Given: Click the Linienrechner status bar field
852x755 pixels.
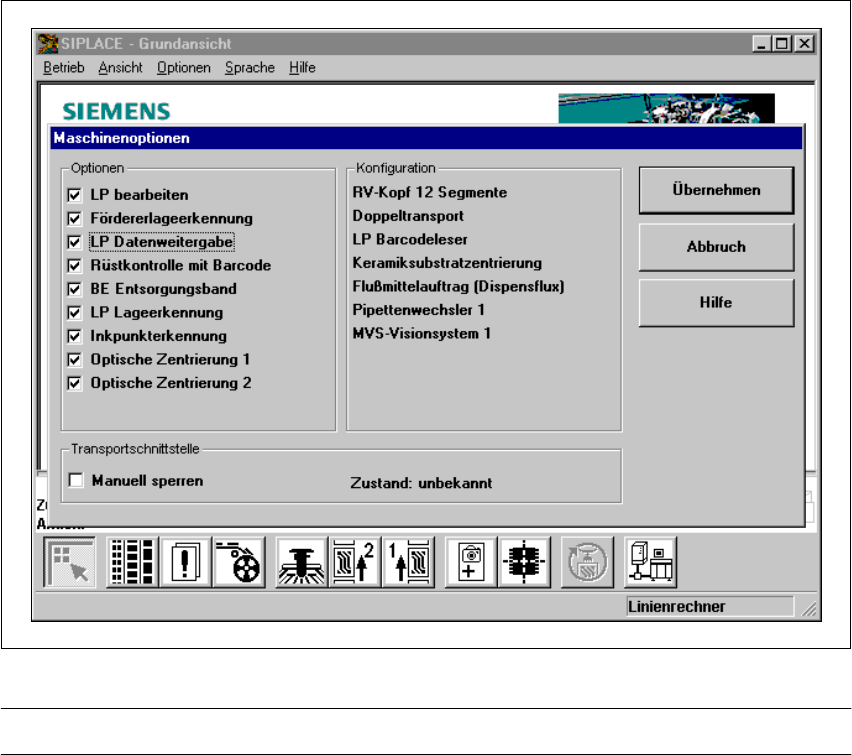Looking at the screenshot, I should click(710, 607).
